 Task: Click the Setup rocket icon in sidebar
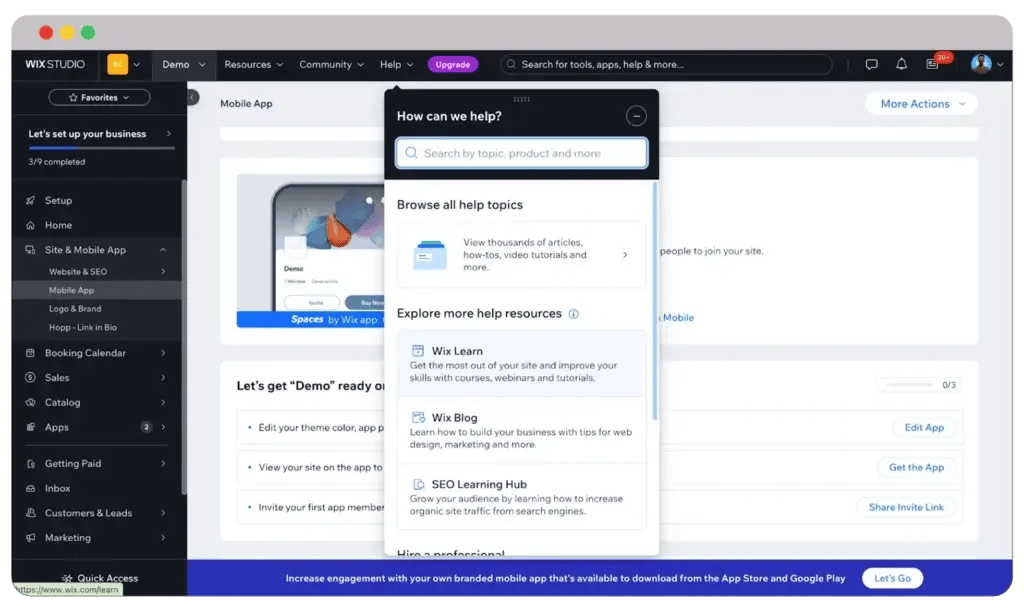tap(31, 201)
